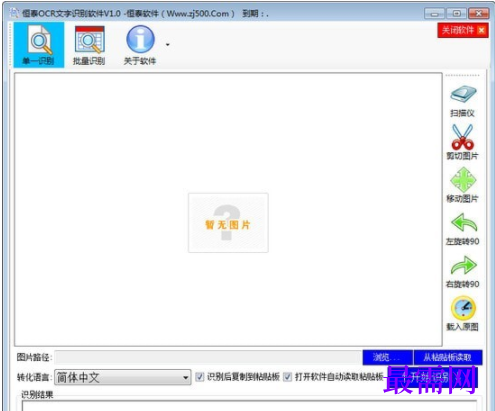The height and width of the screenshot is (411, 495).
Task: Focus the 图片路径 path input field
Action: 208,357
